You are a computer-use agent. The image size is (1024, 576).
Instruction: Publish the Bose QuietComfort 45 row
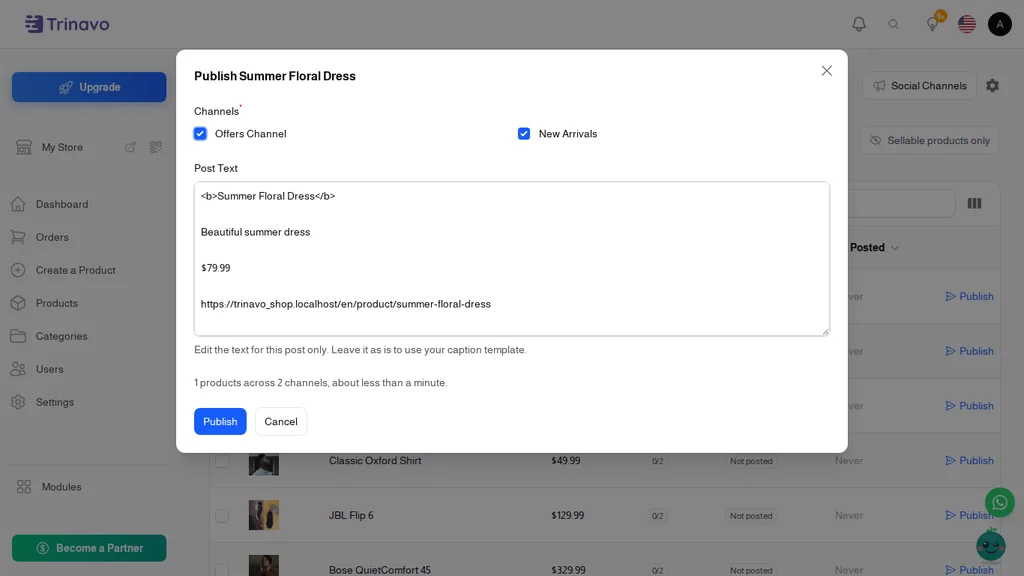[969, 569]
